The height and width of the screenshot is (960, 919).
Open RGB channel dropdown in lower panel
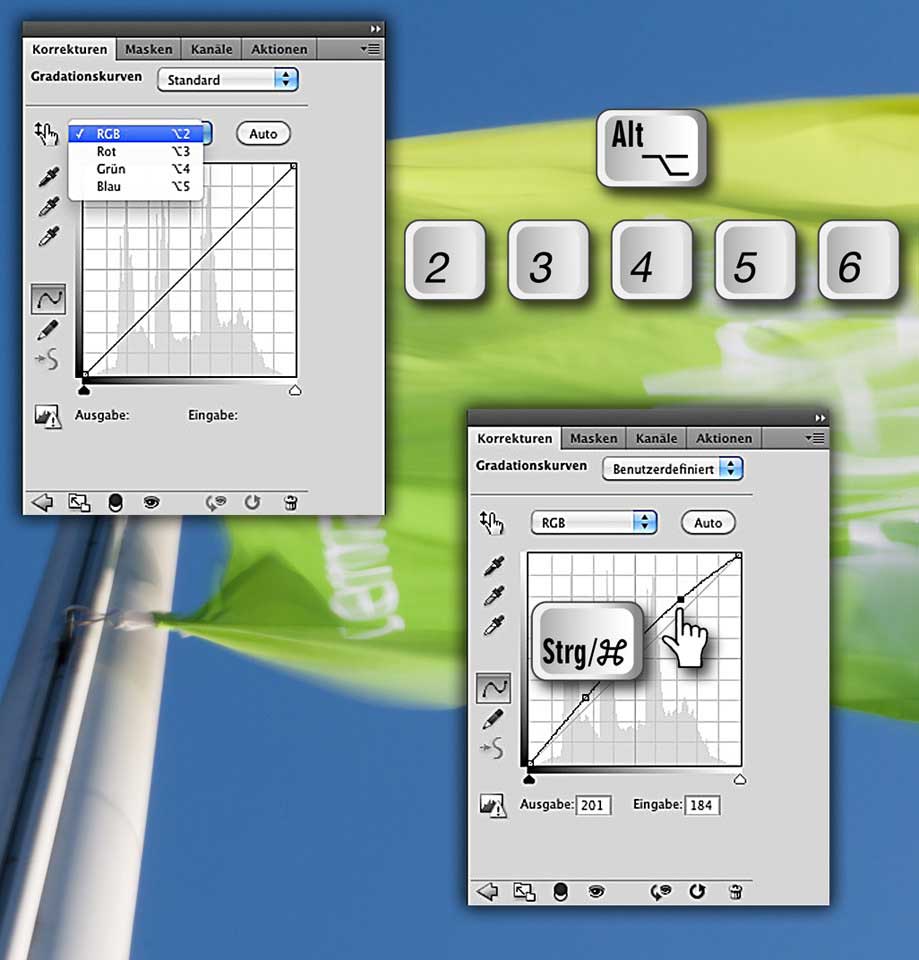tap(594, 522)
